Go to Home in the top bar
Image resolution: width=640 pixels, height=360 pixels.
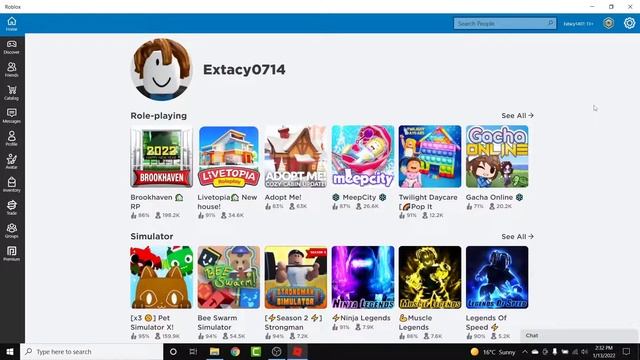[x=11, y=24]
